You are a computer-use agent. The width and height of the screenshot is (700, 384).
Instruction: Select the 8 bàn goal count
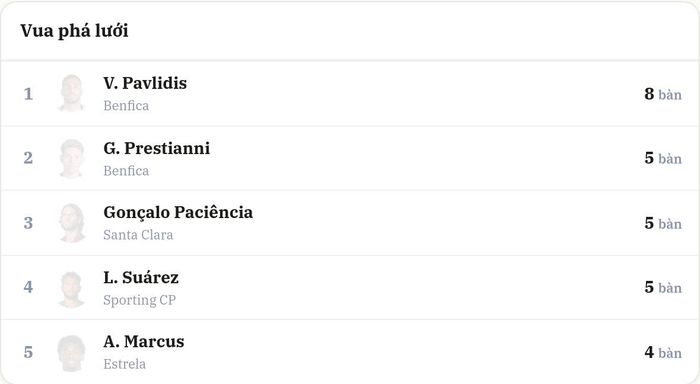click(x=663, y=94)
